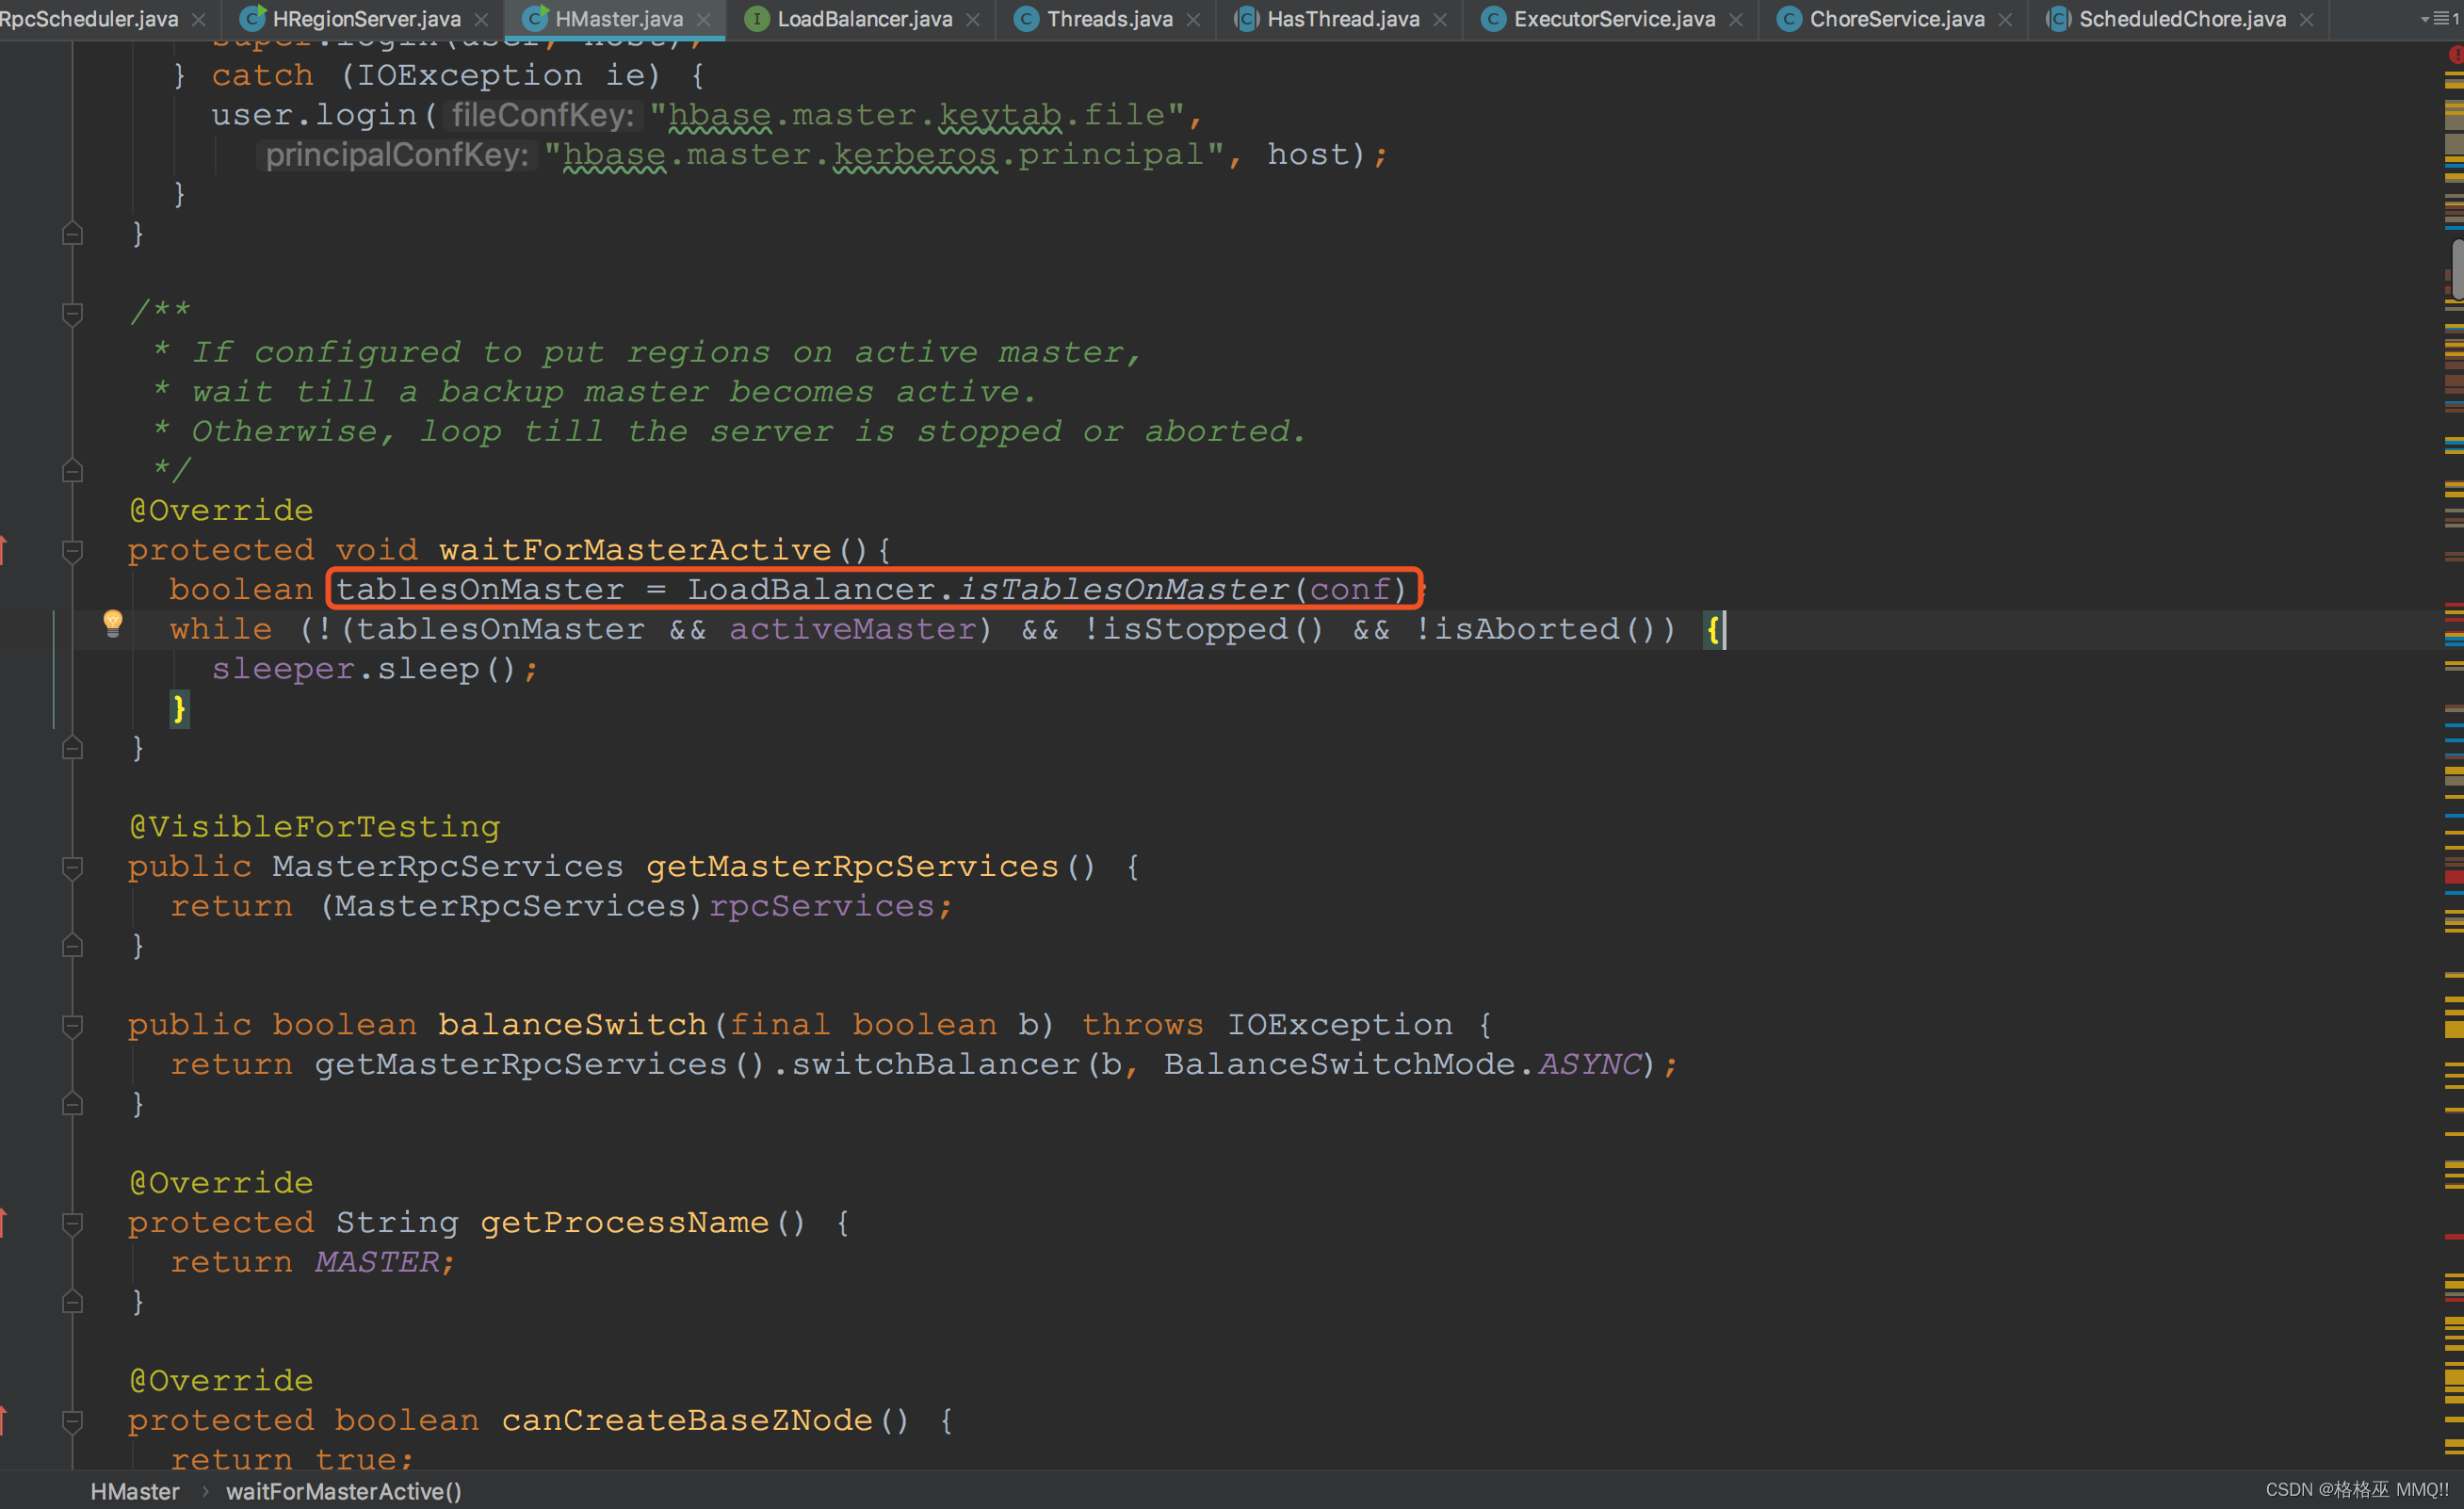
Task: Click the yellow intention lightbulb icon
Action: [113, 622]
